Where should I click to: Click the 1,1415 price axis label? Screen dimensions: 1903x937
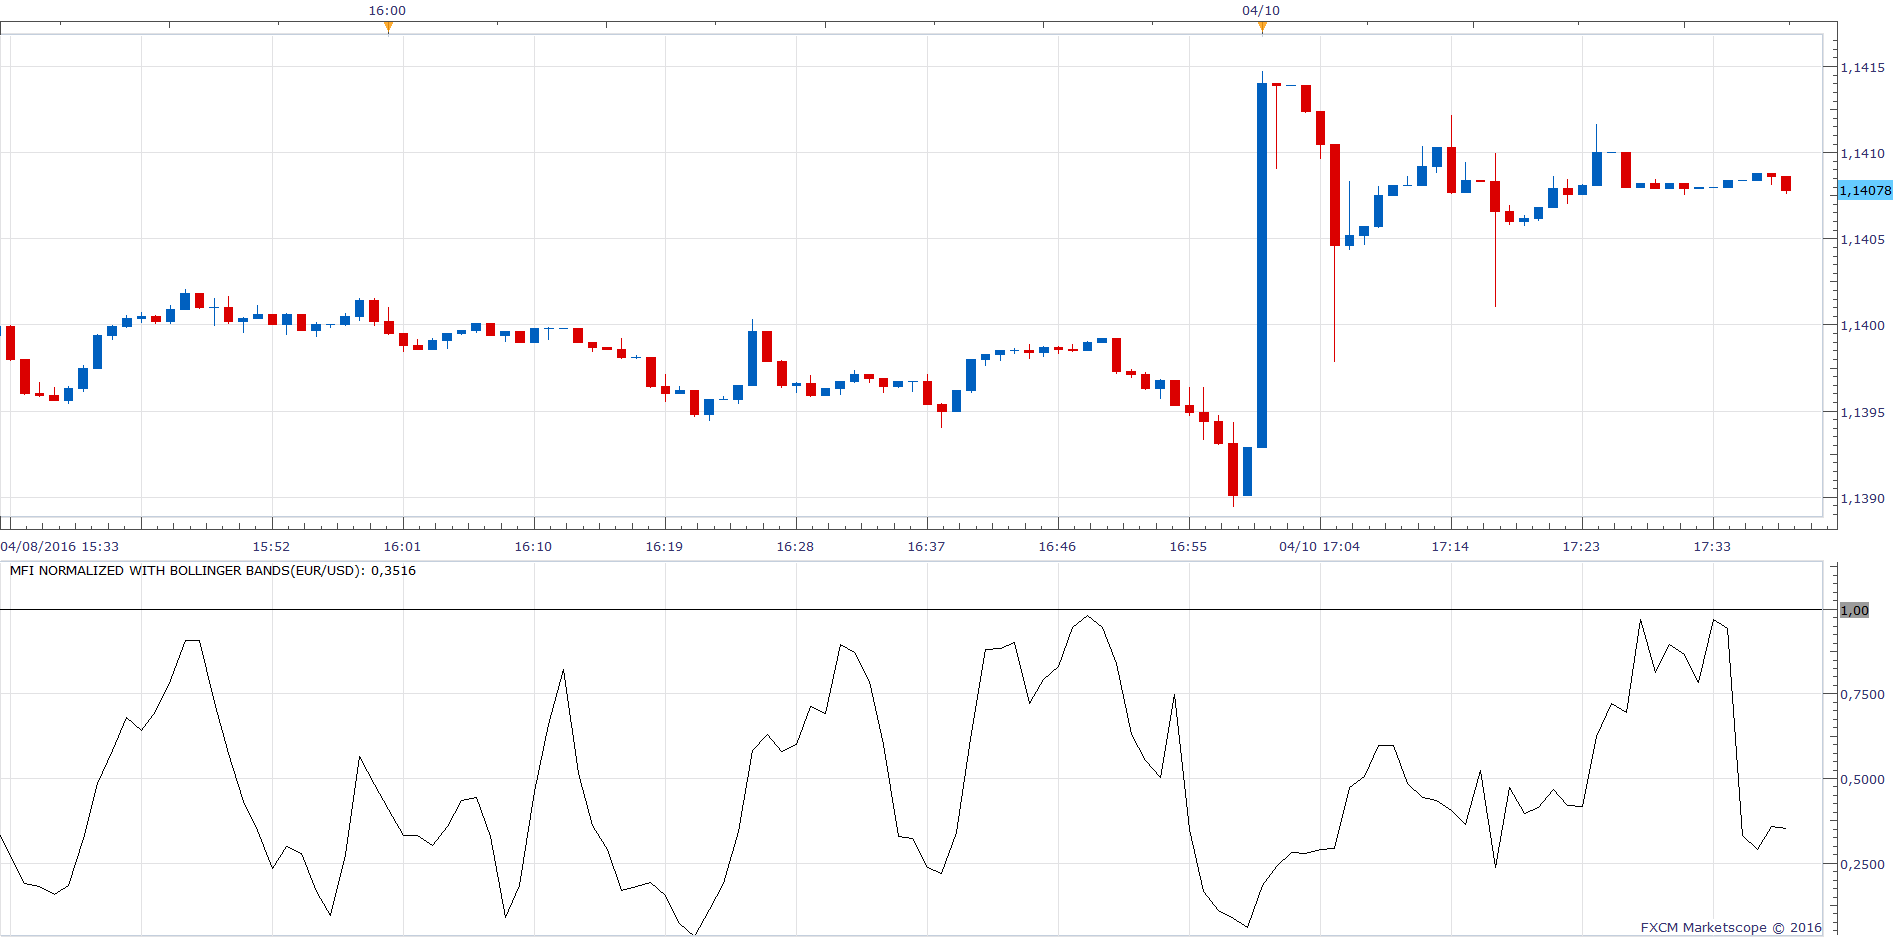point(1863,68)
